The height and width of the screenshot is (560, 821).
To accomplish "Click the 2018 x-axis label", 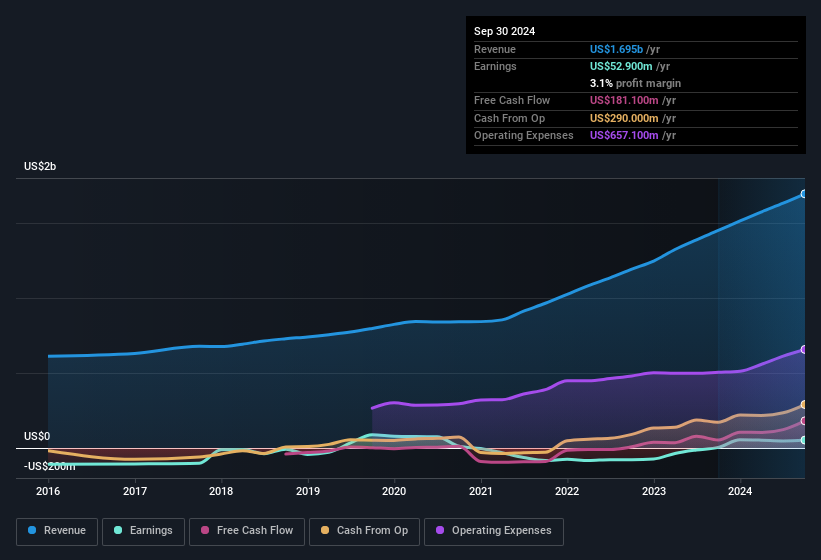I will coord(221,491).
